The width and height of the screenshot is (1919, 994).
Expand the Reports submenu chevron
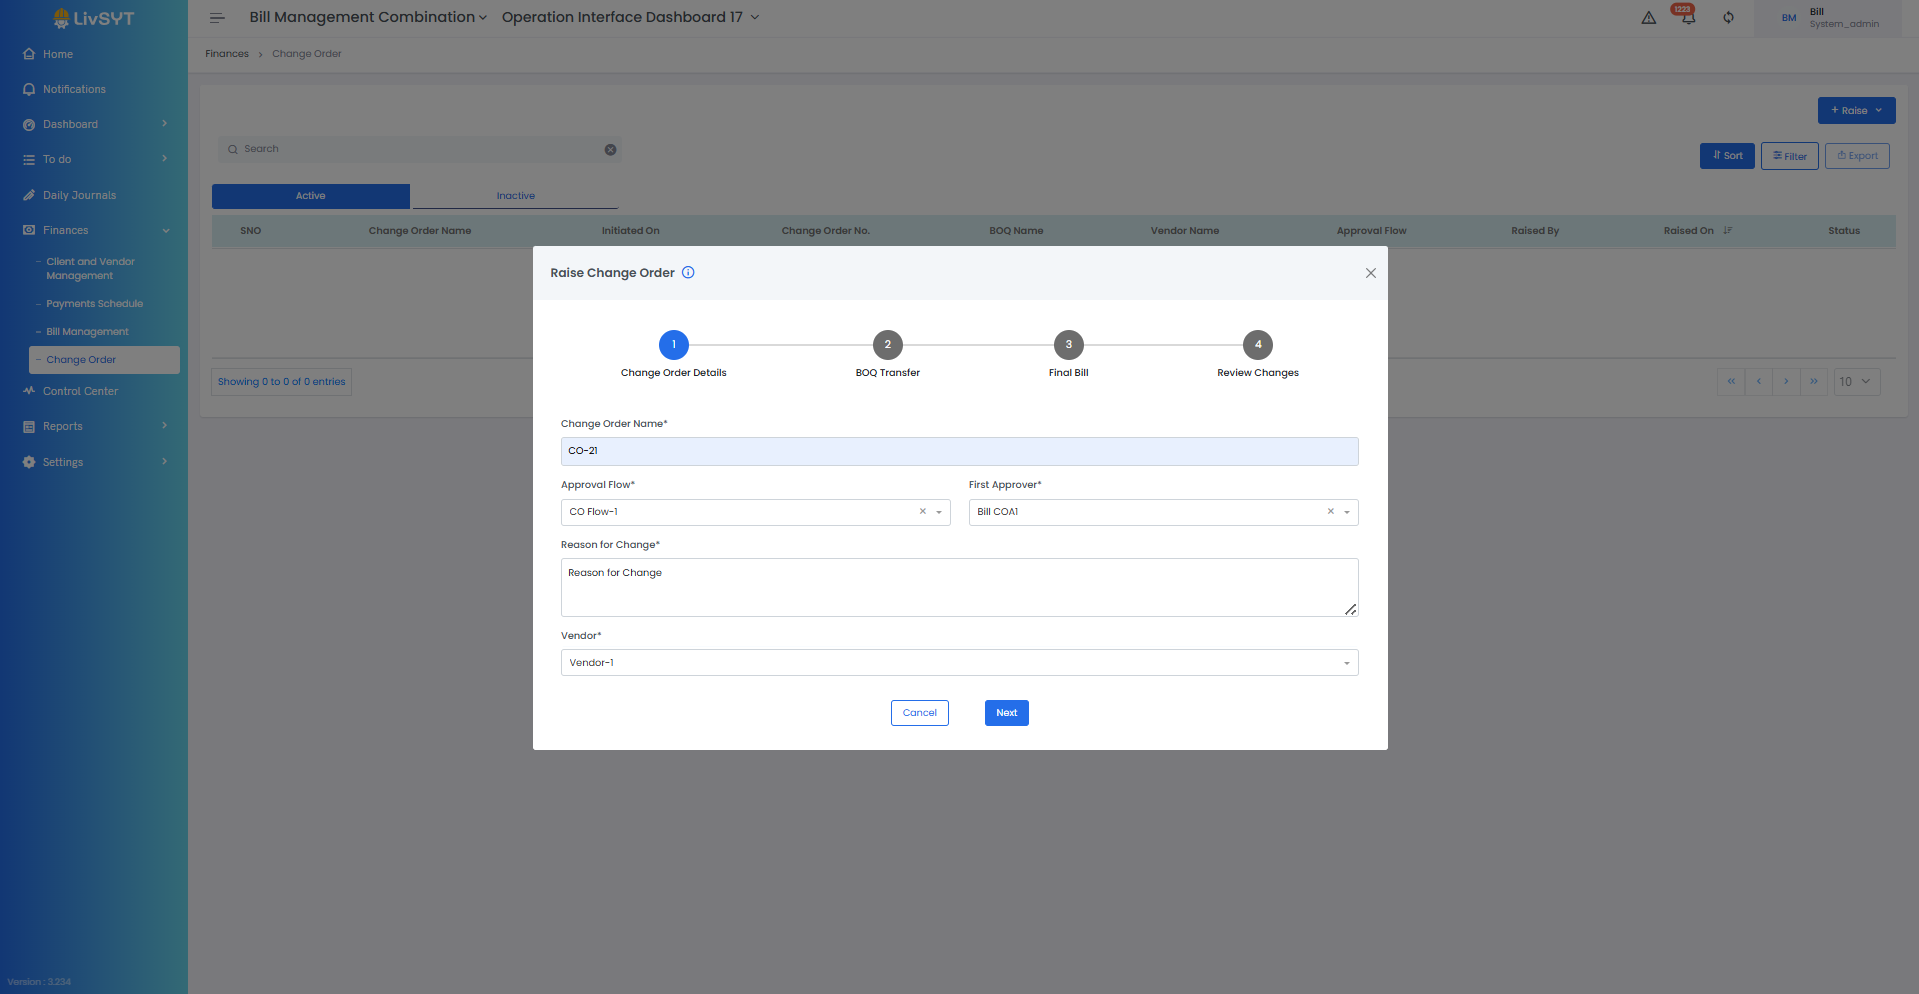click(165, 426)
